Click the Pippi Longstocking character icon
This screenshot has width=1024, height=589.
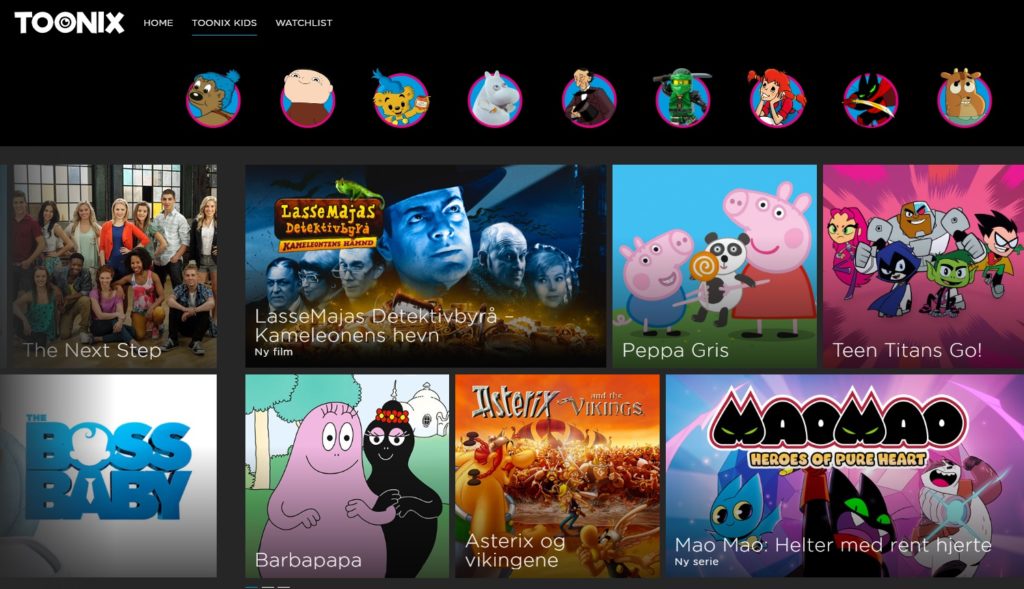pos(777,99)
